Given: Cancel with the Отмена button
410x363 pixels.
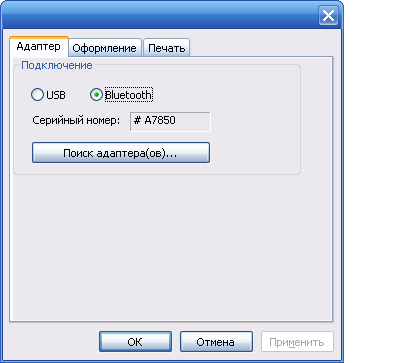Looking at the screenshot, I should 216,342.
